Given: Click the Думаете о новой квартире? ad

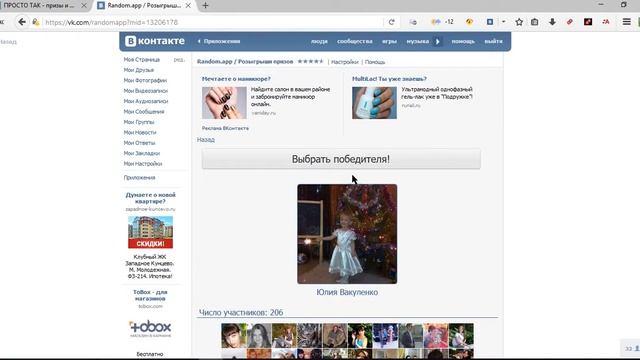Looking at the screenshot, I should coord(151,198).
